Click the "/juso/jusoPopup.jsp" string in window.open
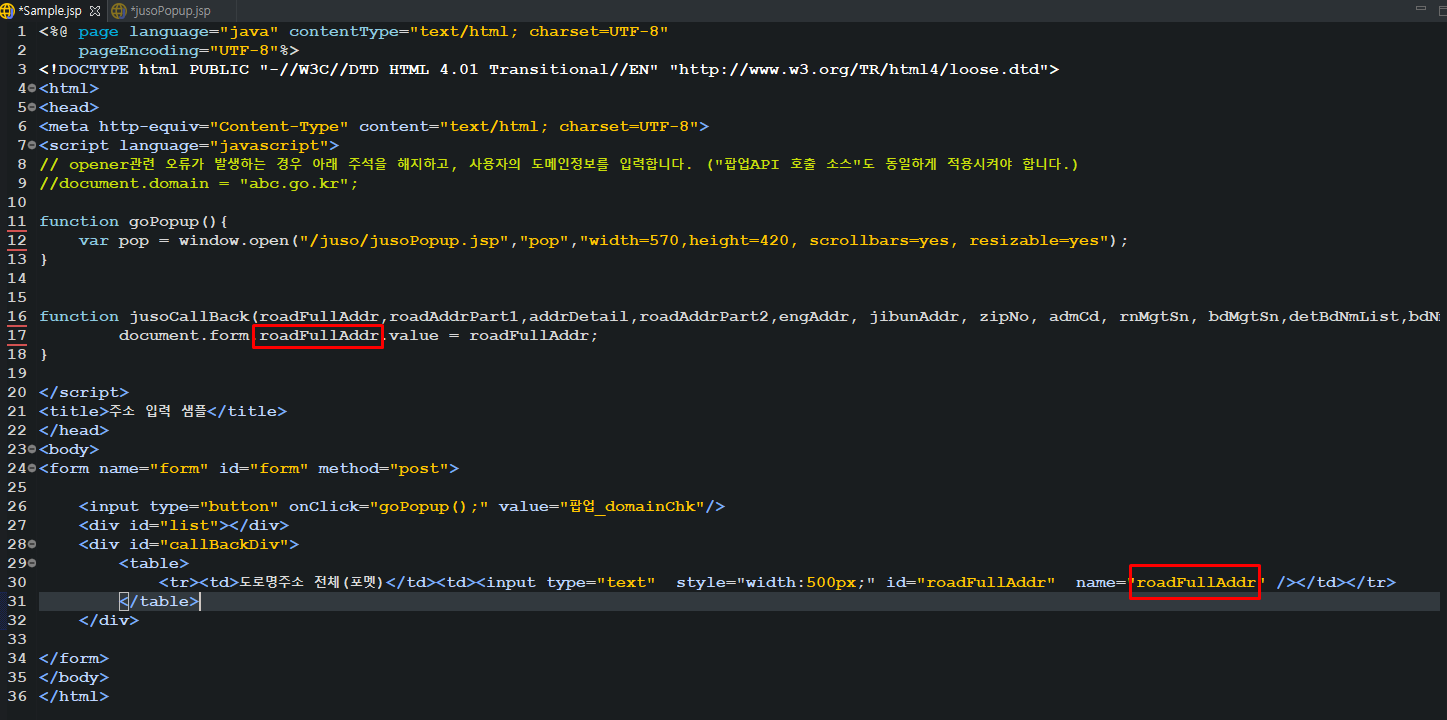Image resolution: width=1447 pixels, height=720 pixels. 404,240
